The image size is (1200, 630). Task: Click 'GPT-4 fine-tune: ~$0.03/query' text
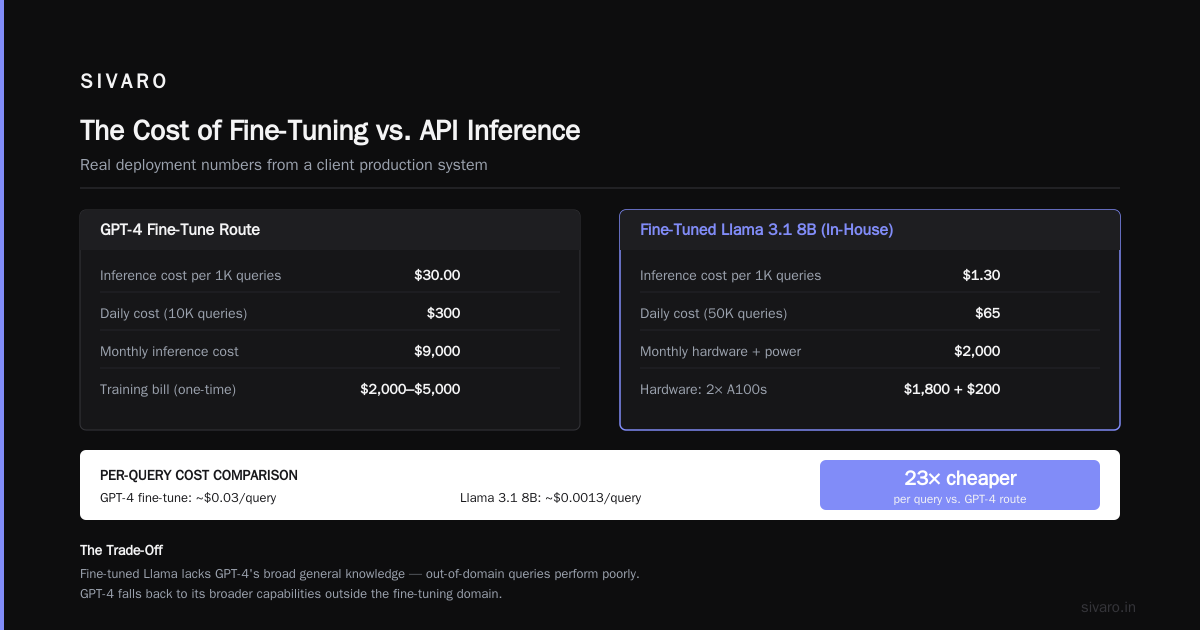(x=188, y=497)
